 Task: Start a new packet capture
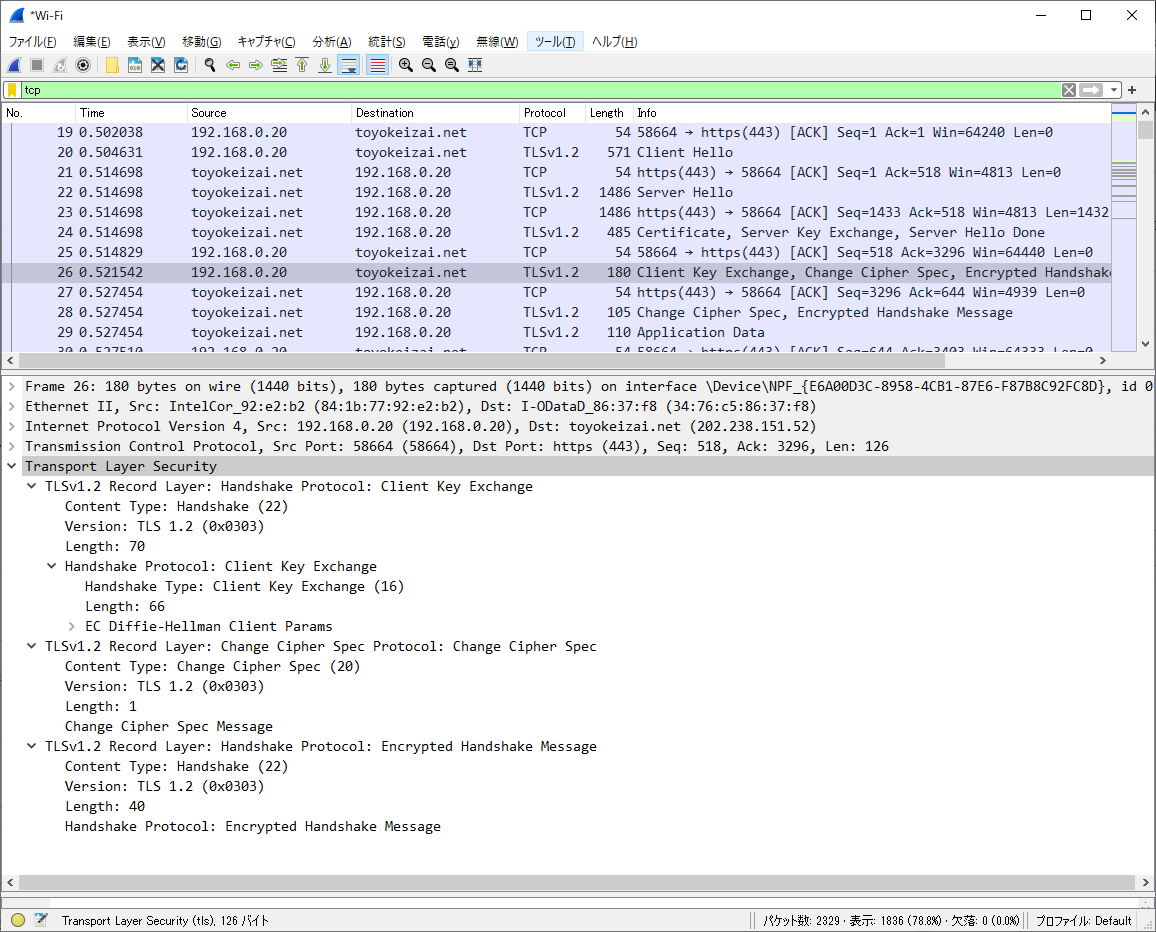coord(13,64)
